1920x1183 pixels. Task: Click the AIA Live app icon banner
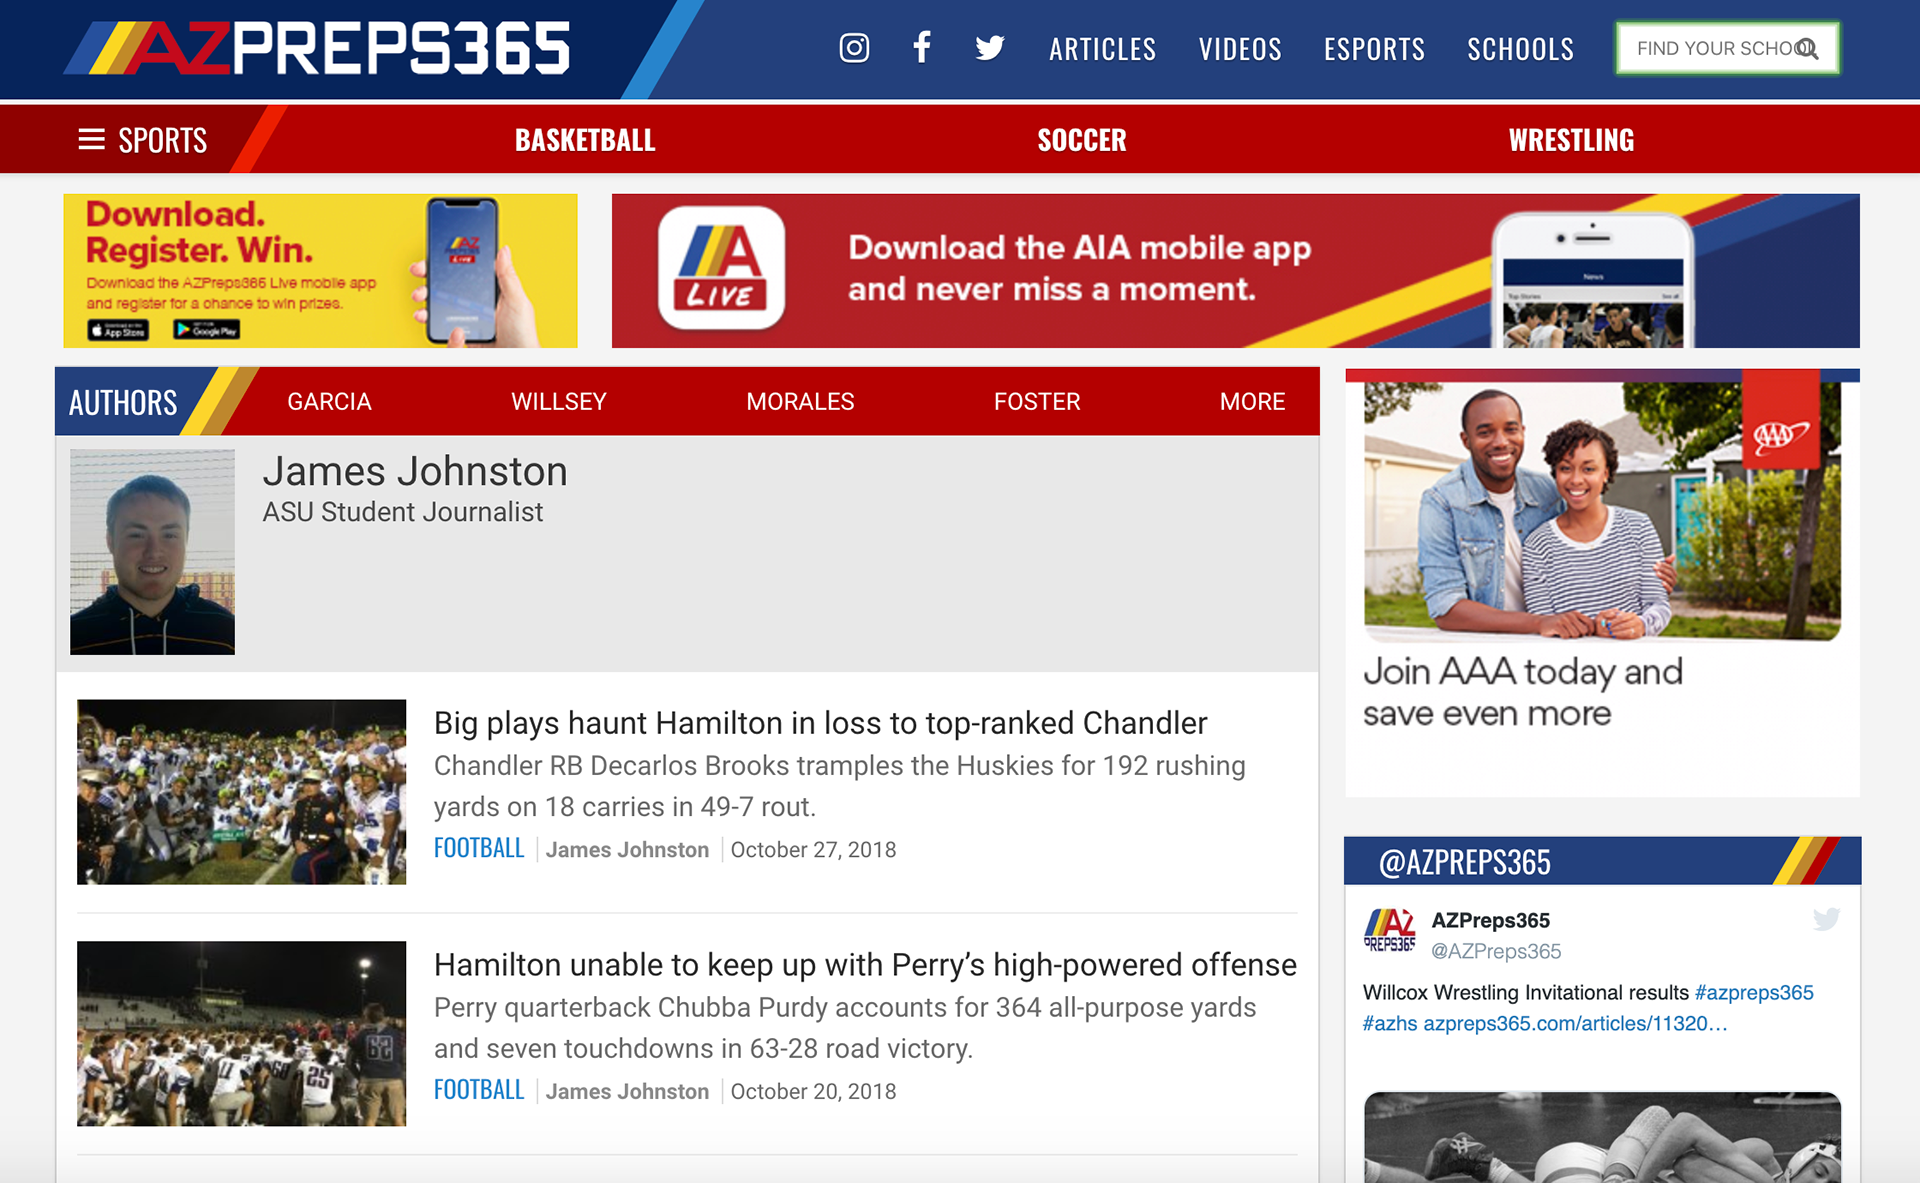(721, 268)
